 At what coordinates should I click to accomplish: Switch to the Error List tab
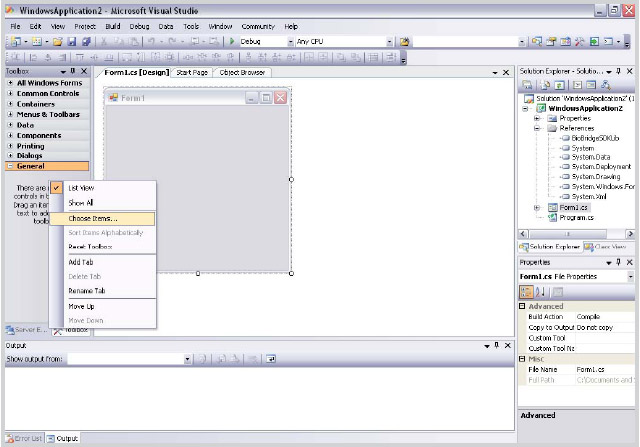[x=24, y=439]
